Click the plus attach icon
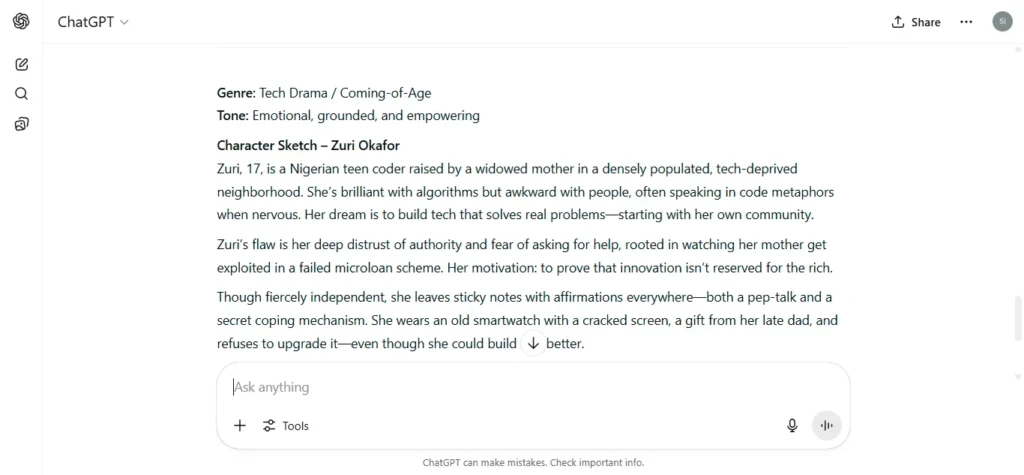Screen dimensions: 1024x475 (240, 426)
